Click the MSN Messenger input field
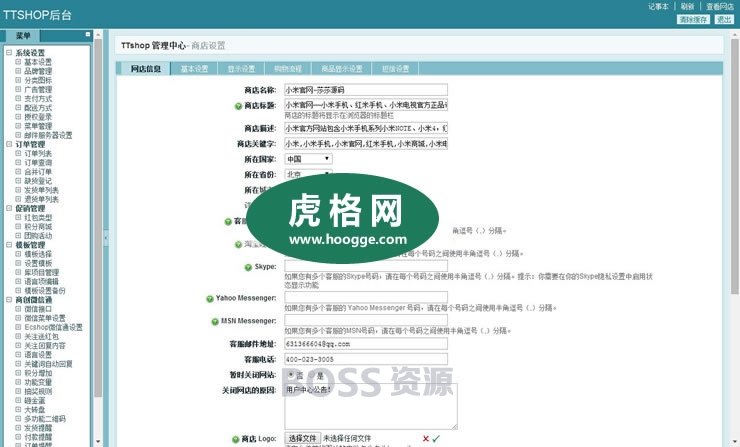The width and height of the screenshot is (740, 447). tap(366, 320)
